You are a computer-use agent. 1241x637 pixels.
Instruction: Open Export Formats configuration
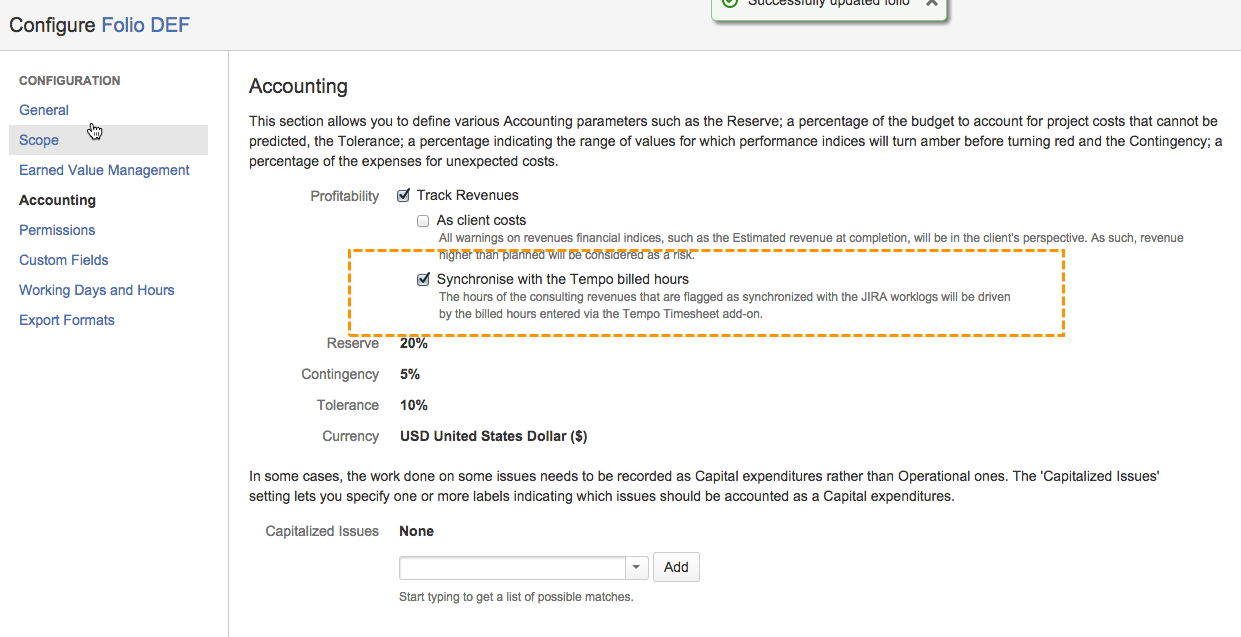click(67, 320)
